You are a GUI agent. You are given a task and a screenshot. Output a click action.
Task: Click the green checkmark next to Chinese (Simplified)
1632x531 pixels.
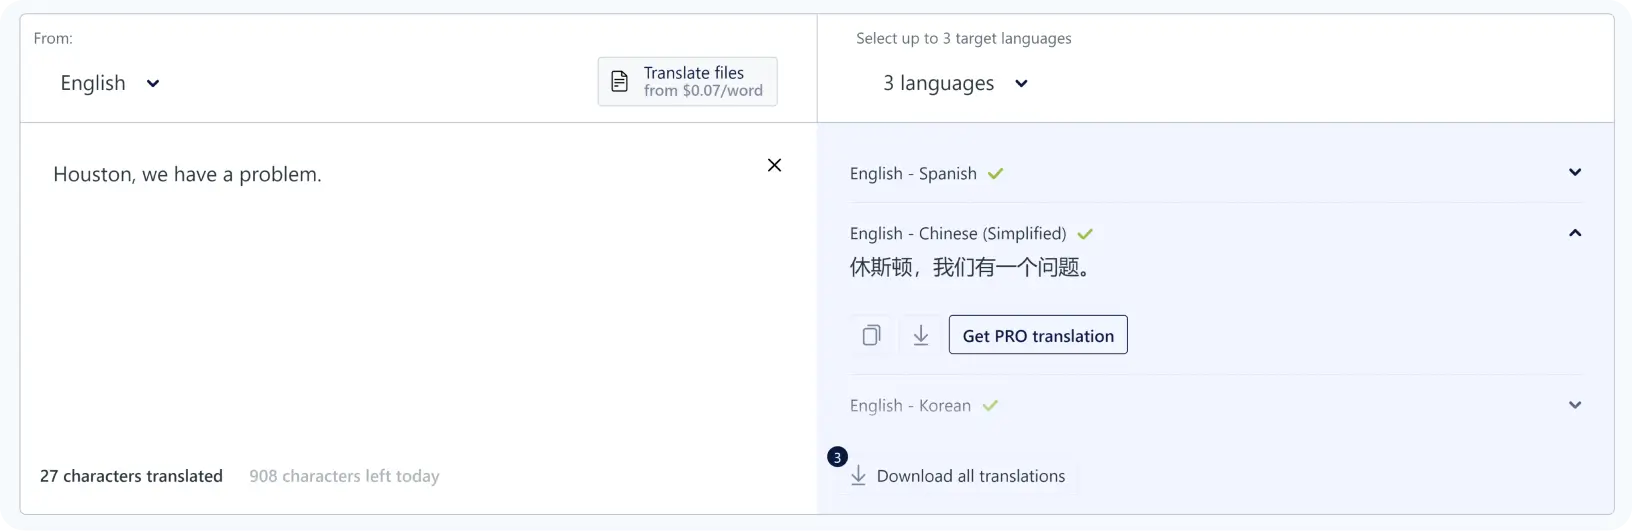tap(1085, 234)
